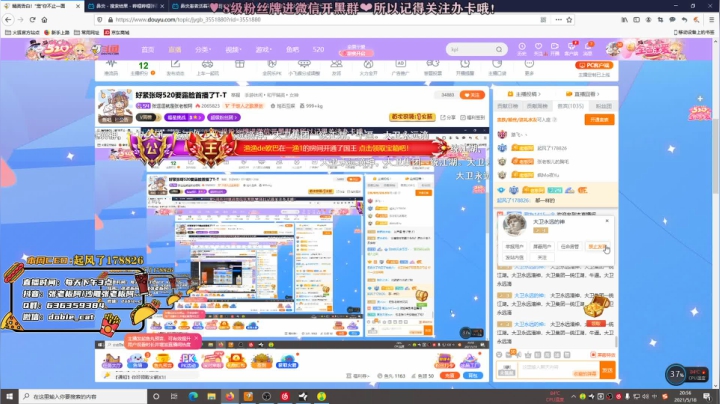The image size is (720, 404).
Task: Open Douyu 首页 nav item
Action: [147, 50]
